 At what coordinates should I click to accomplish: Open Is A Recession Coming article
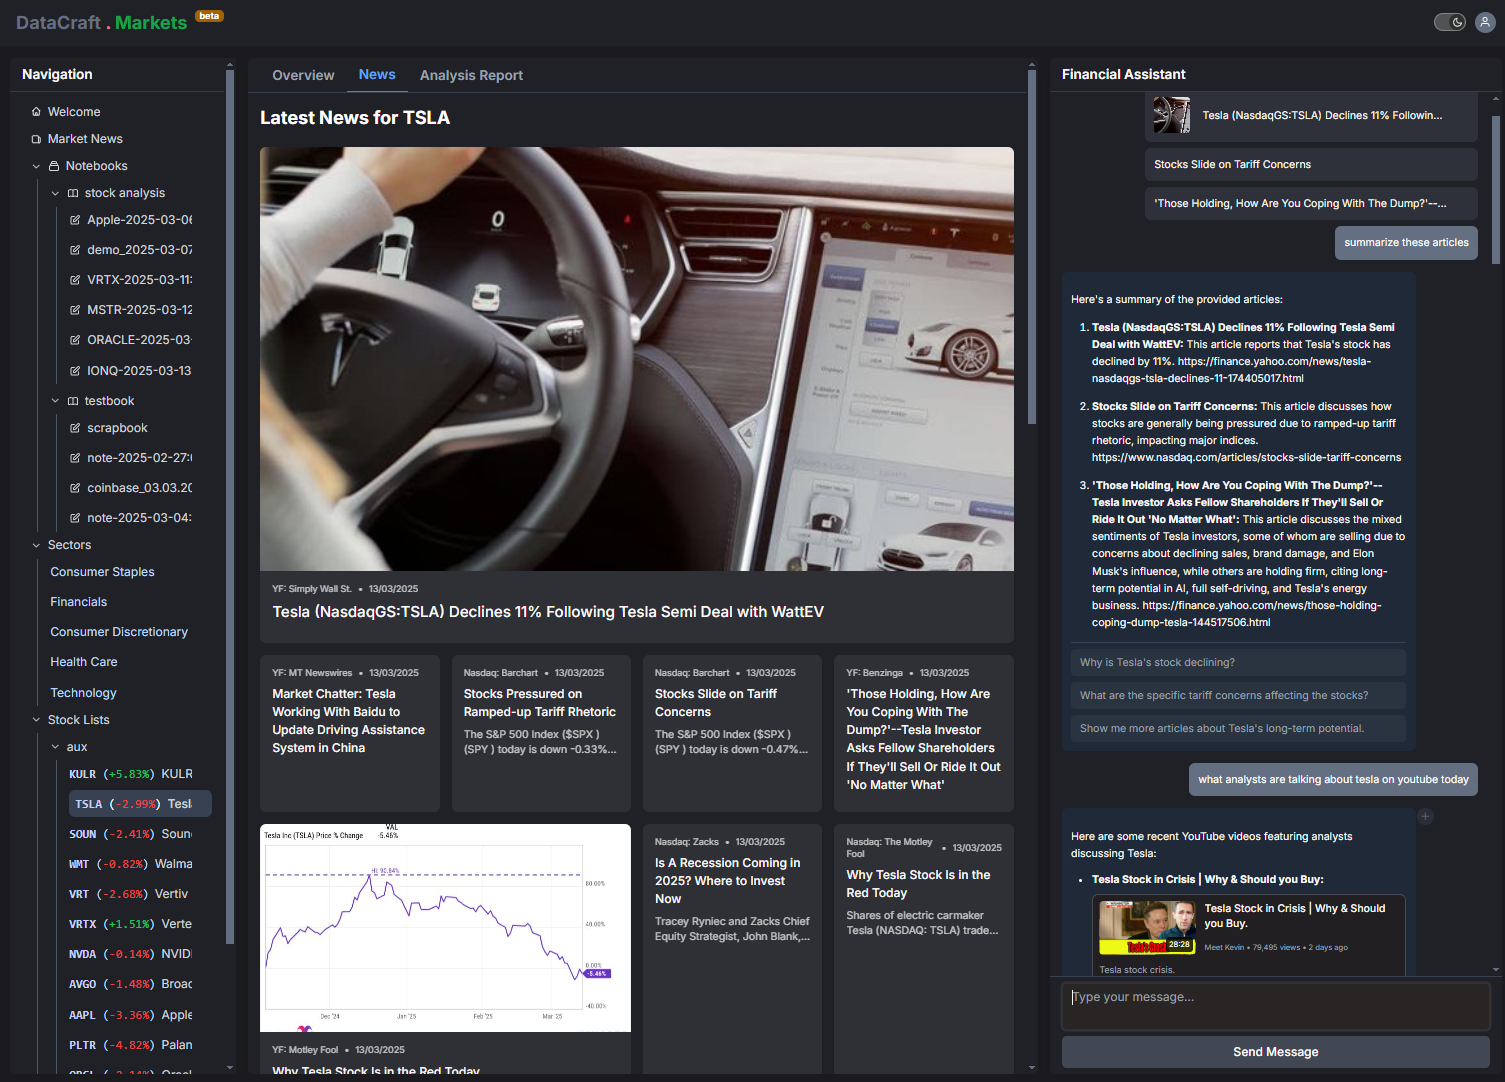tap(732, 949)
